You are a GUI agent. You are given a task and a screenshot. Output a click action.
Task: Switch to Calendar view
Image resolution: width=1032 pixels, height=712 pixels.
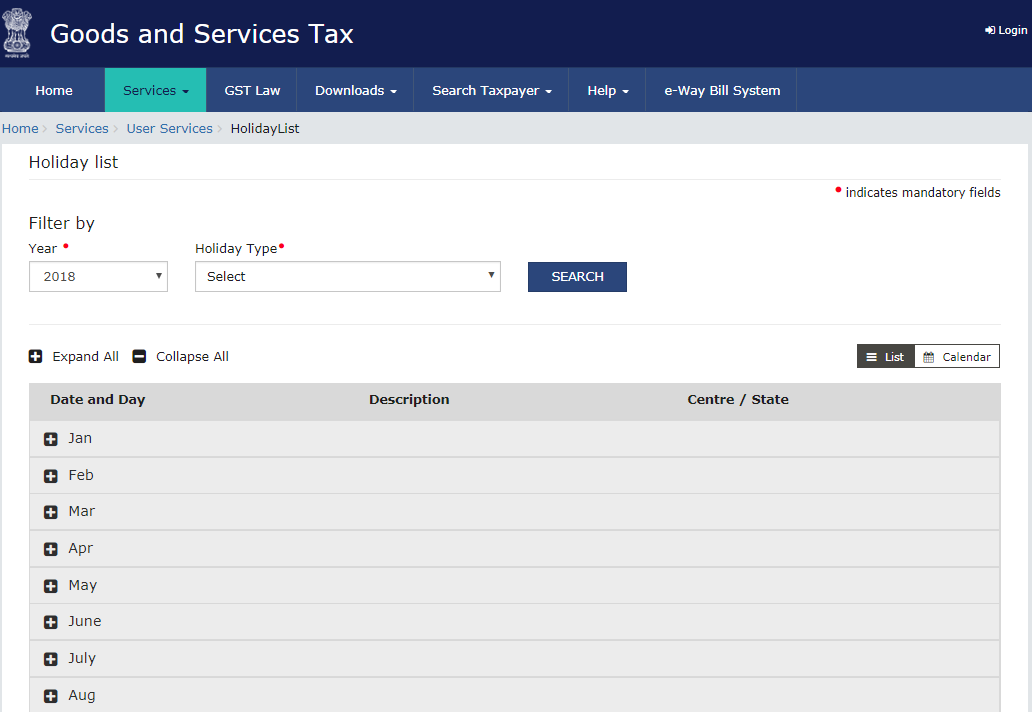click(957, 356)
